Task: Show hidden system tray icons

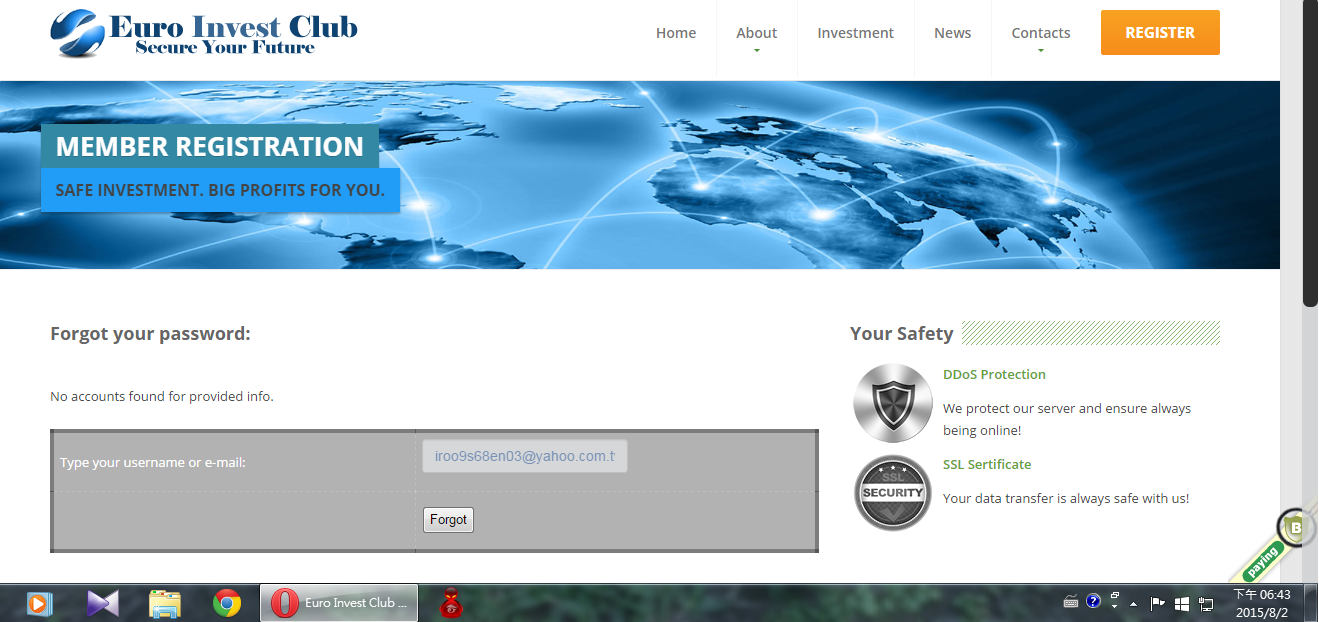Action: coord(1134,604)
